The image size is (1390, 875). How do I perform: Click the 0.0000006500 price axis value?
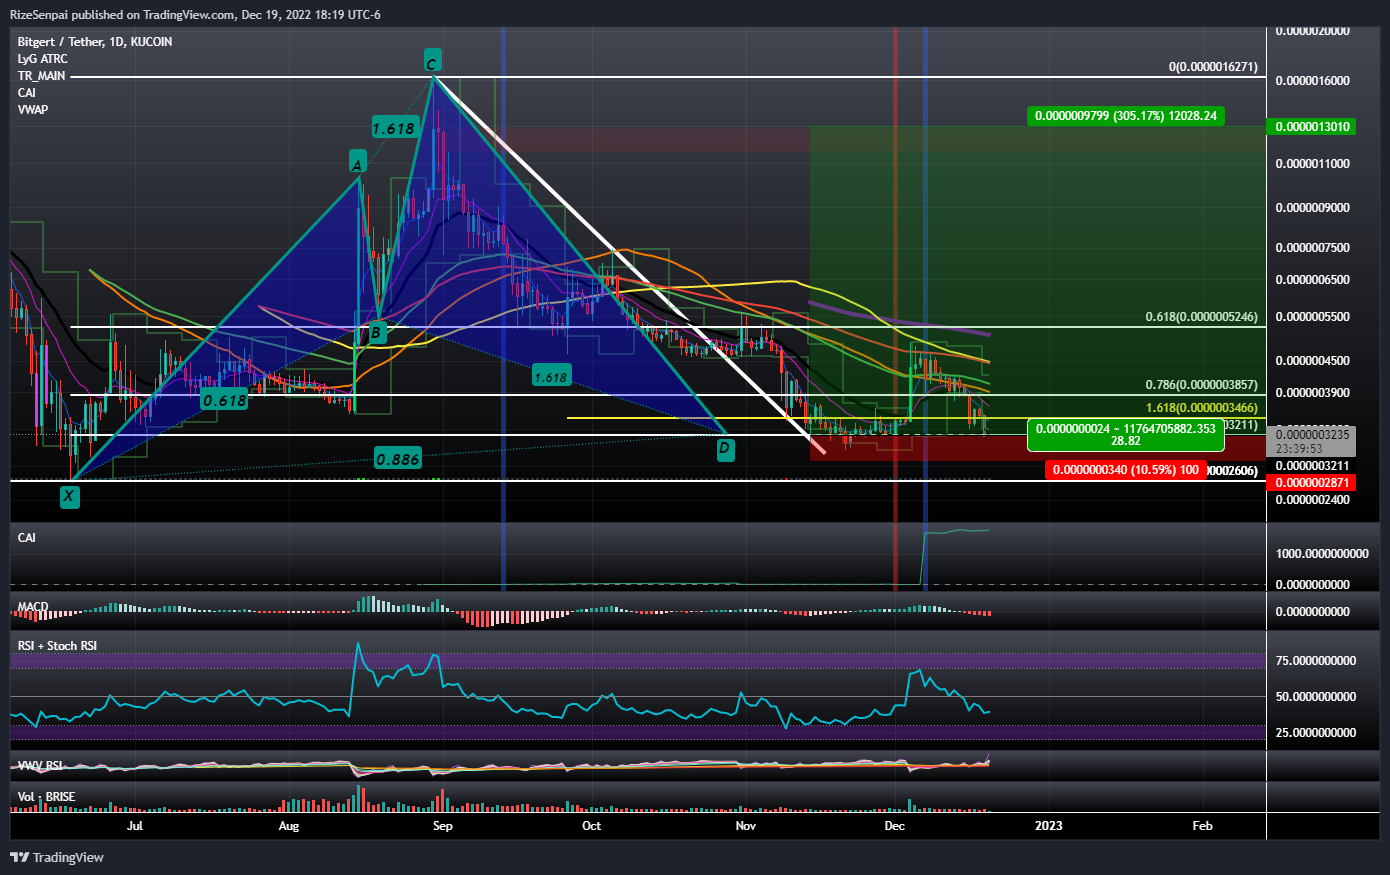[1312, 280]
